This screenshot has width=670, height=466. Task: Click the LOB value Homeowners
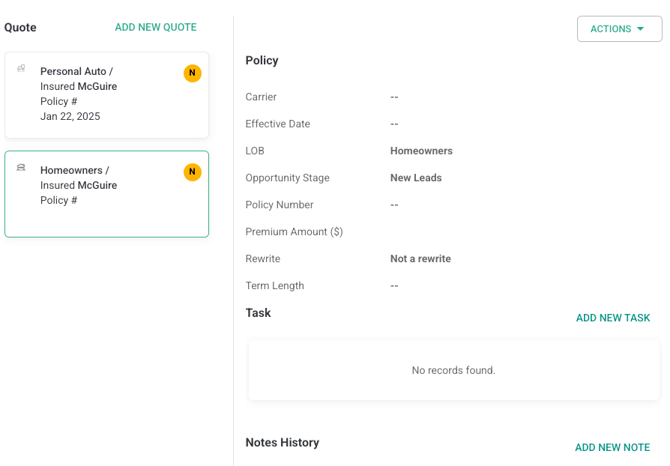point(421,151)
